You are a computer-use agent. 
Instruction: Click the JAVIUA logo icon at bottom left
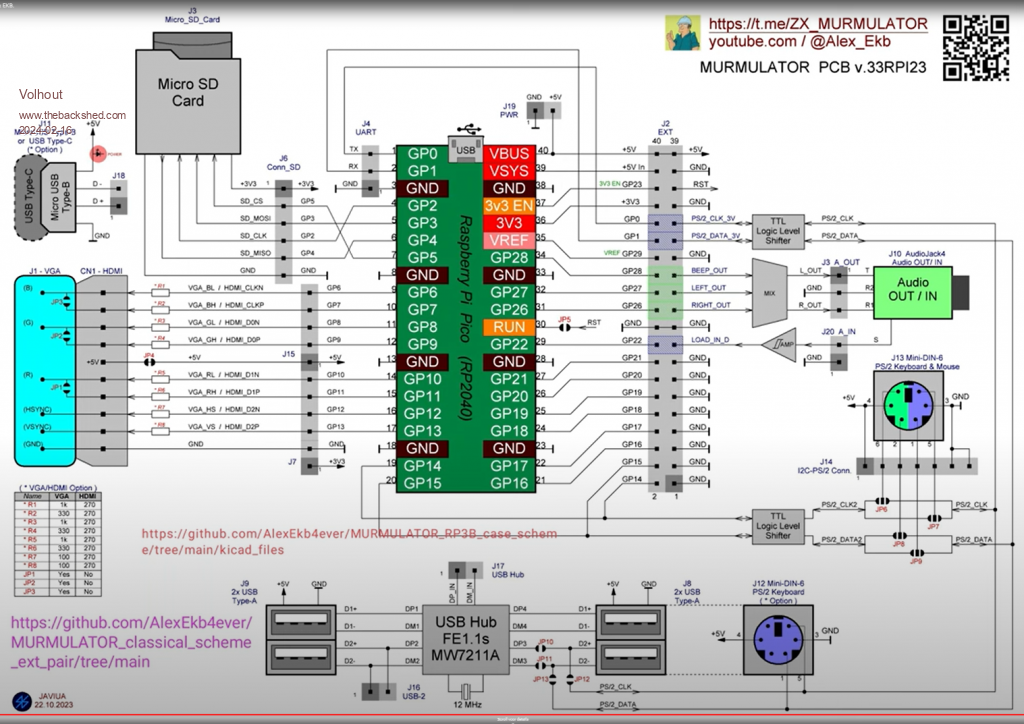pyautogui.click(x=22, y=699)
